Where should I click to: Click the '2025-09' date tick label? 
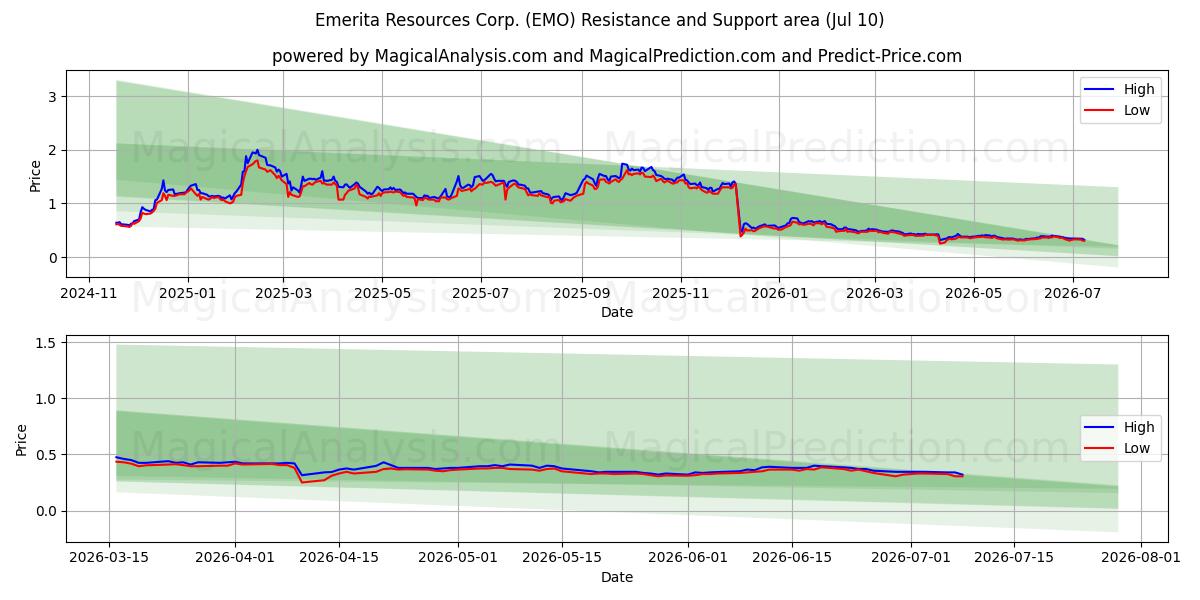(582, 293)
